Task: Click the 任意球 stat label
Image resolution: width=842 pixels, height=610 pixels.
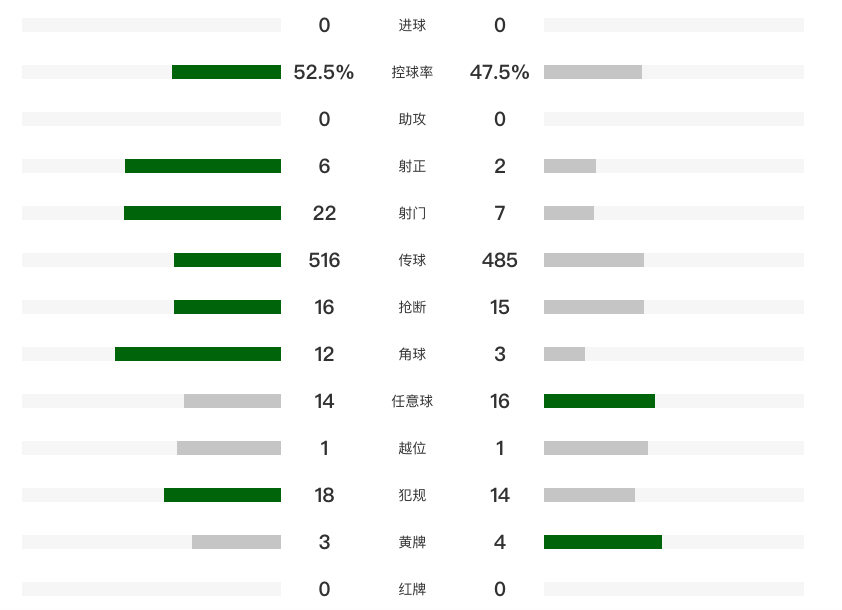Action: point(412,401)
